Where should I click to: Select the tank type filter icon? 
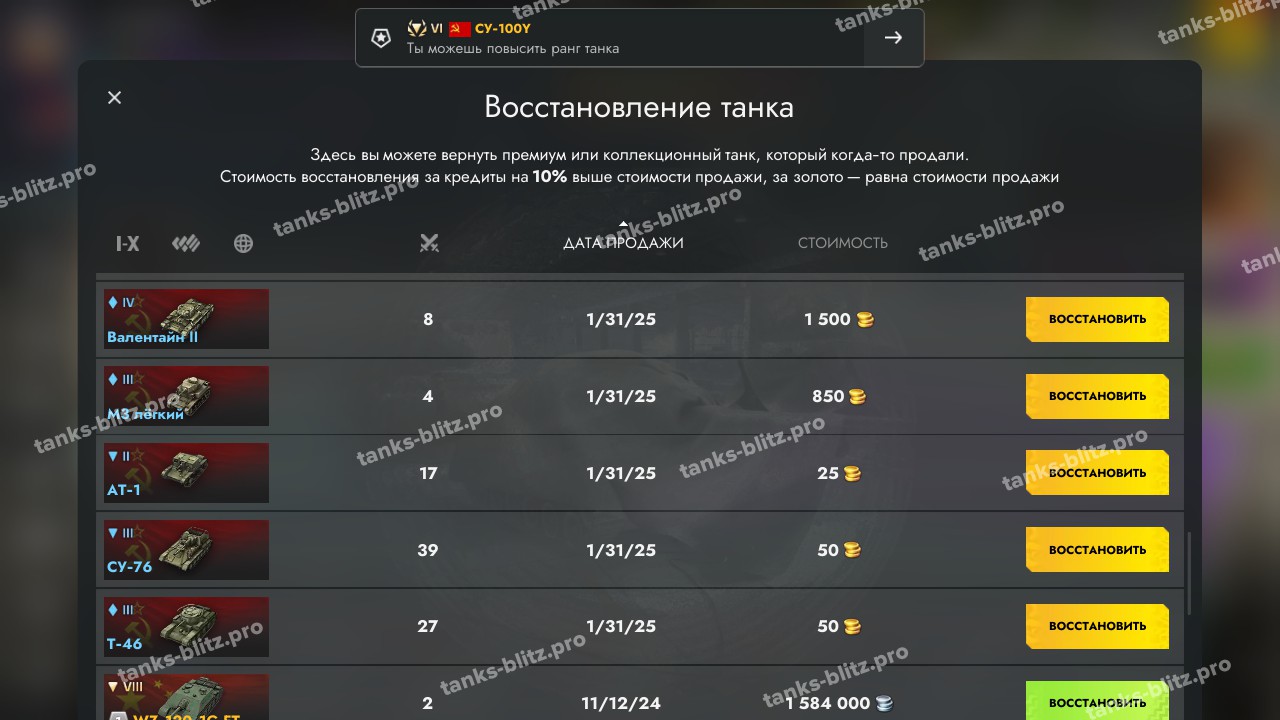pos(186,243)
